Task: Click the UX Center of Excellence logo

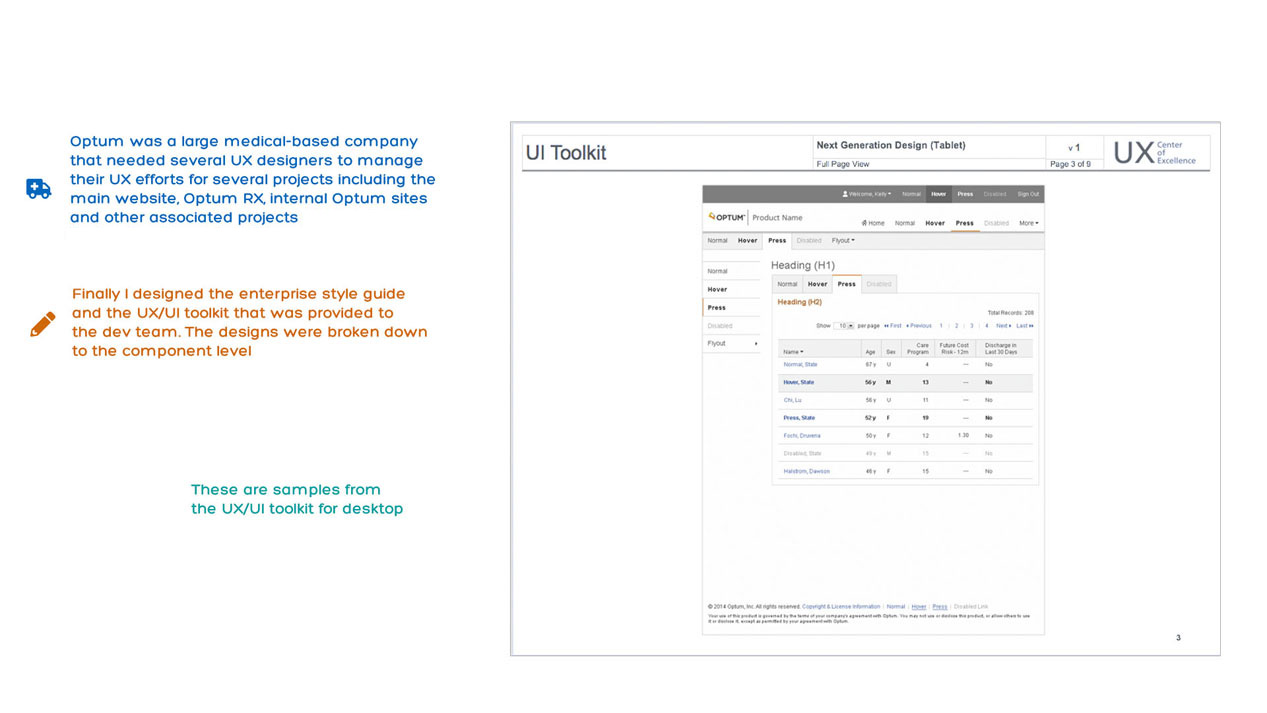Action: [x=1154, y=152]
